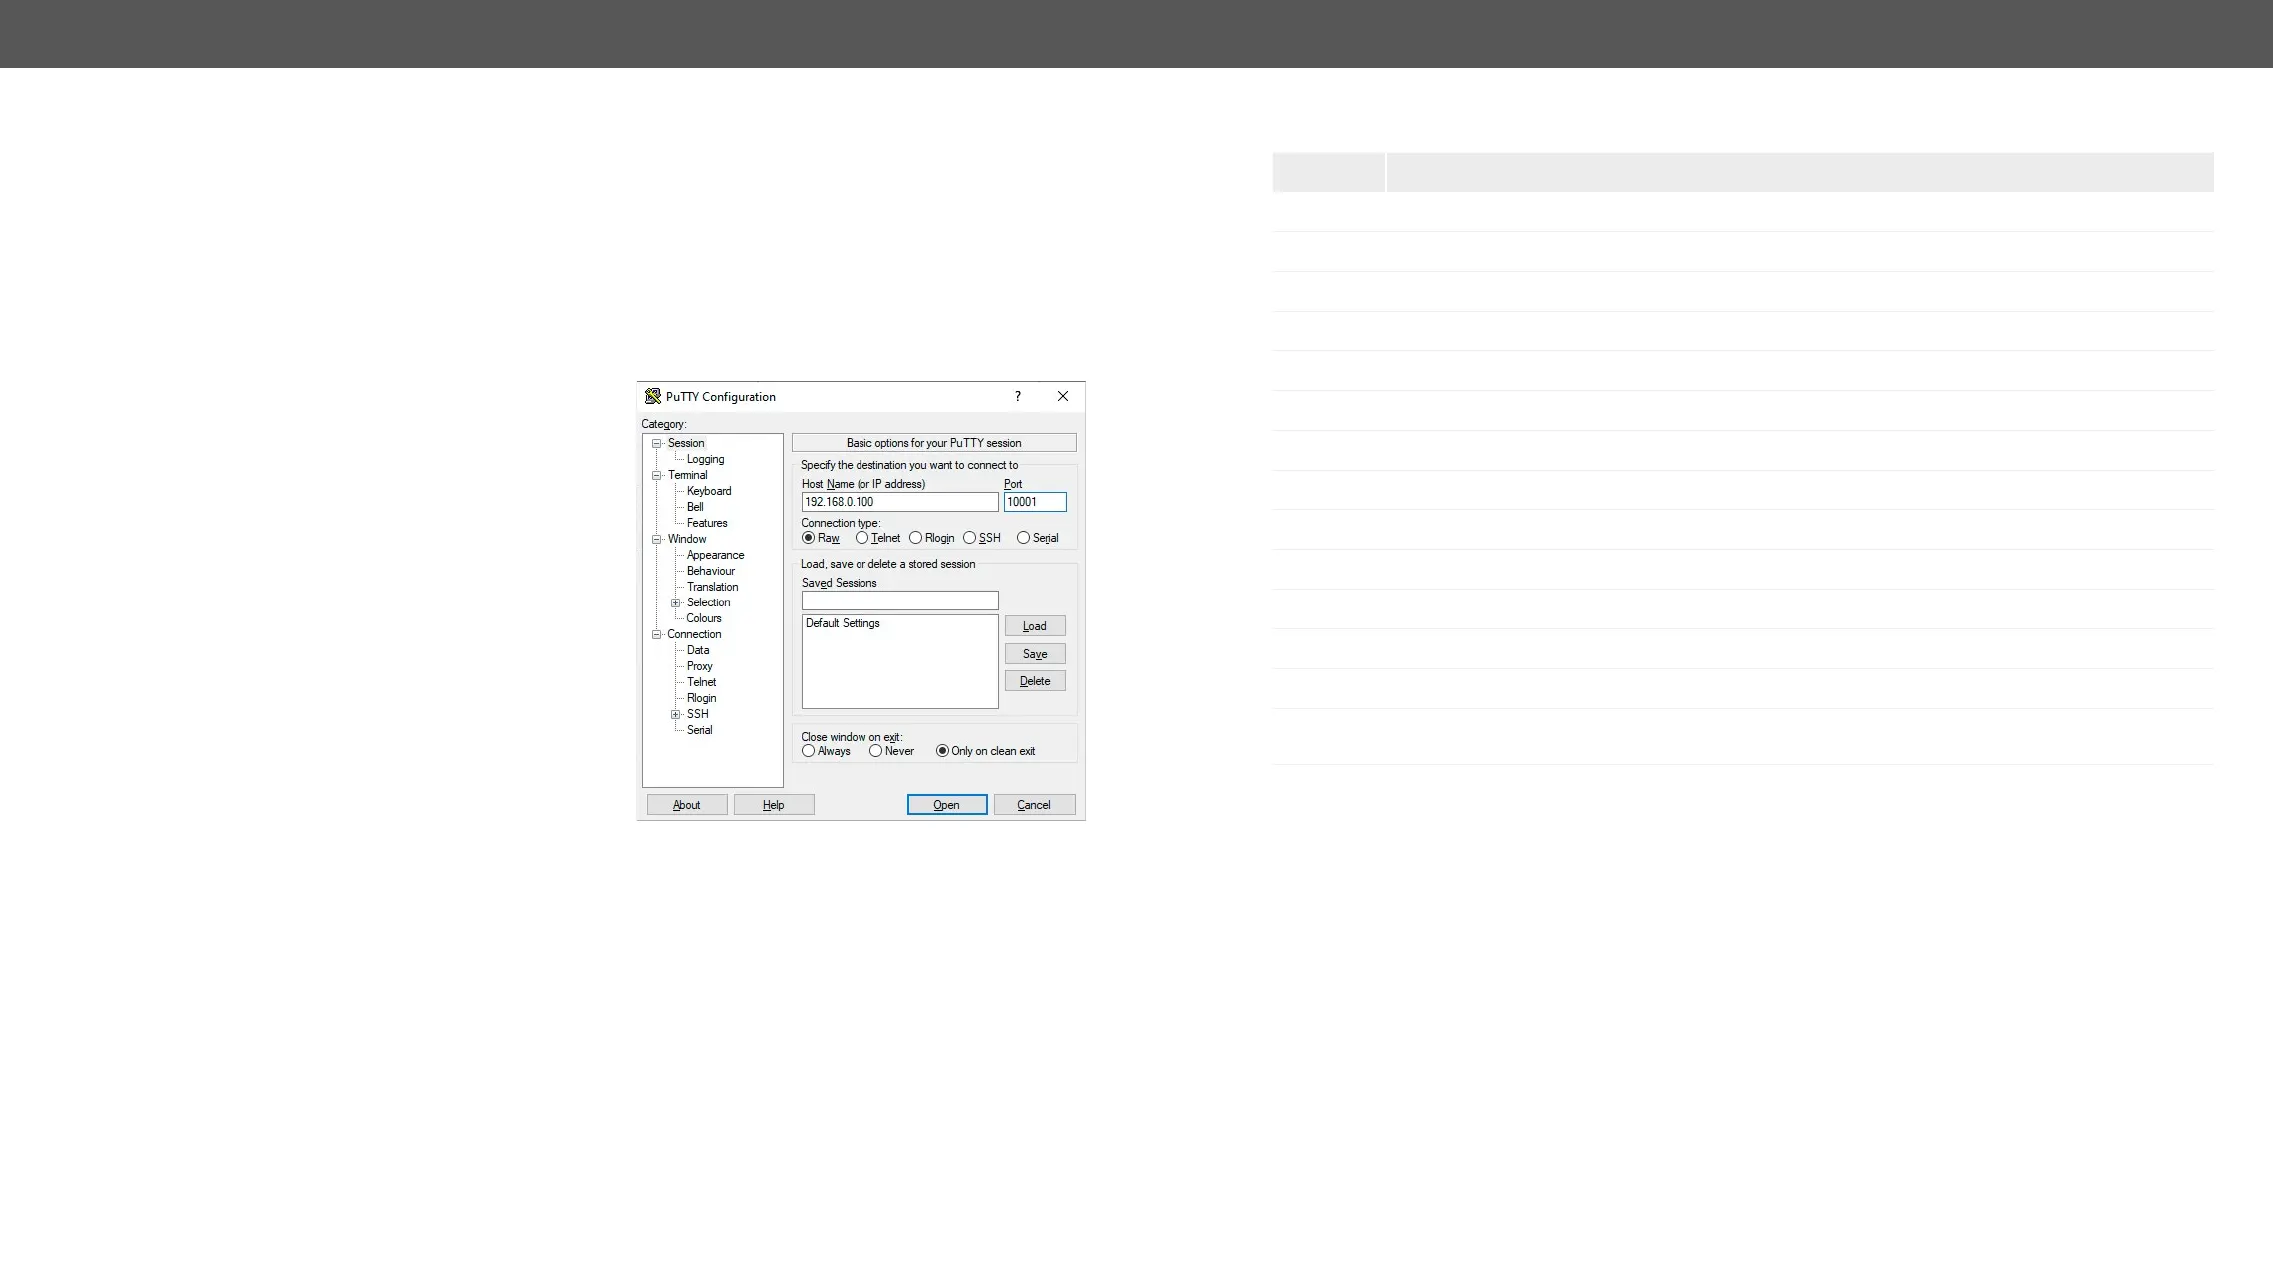Open the SSH category in tree
The image size is (2273, 1276).
(x=698, y=714)
